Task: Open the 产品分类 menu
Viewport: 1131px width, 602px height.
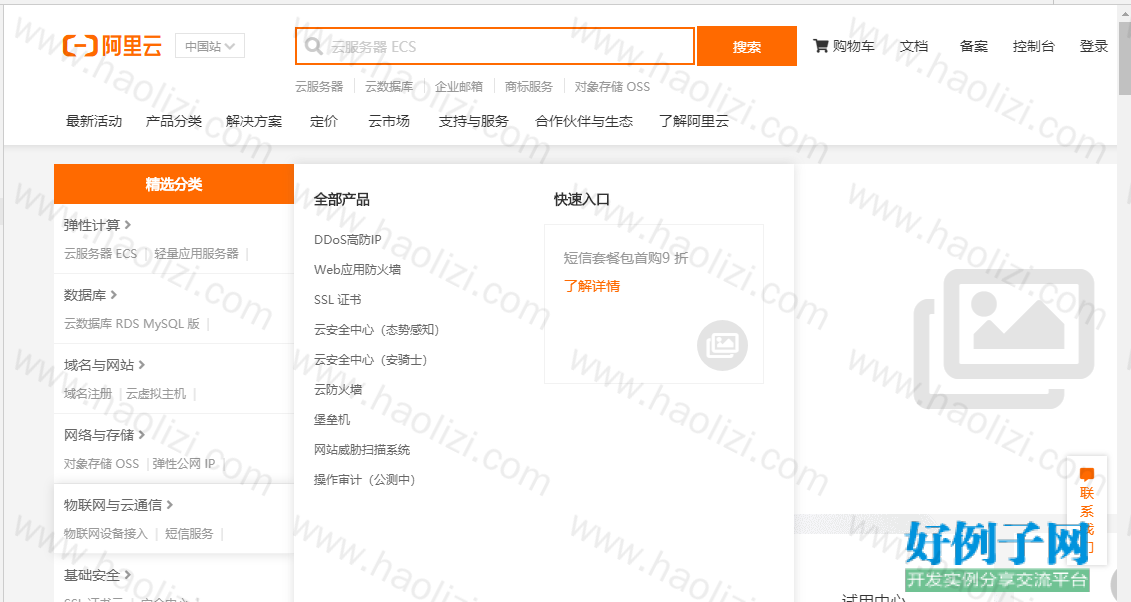Action: pyautogui.click(x=174, y=121)
